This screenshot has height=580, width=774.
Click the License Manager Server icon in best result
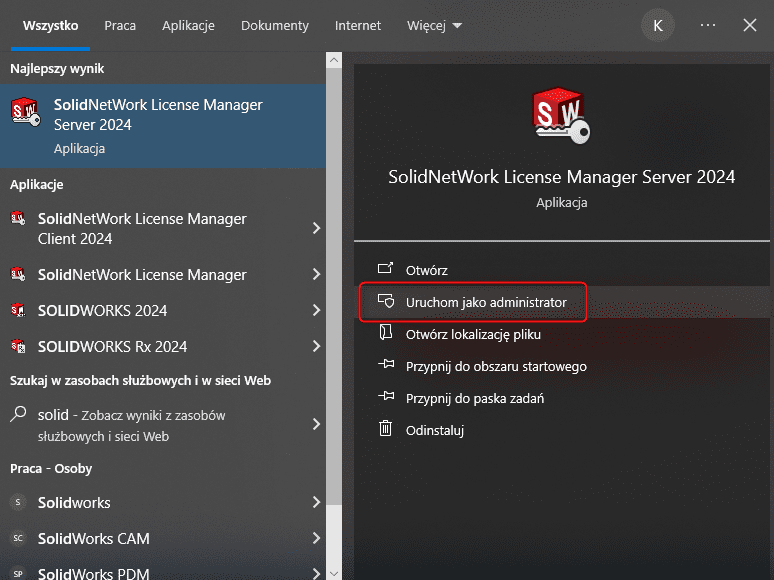tap(25, 112)
